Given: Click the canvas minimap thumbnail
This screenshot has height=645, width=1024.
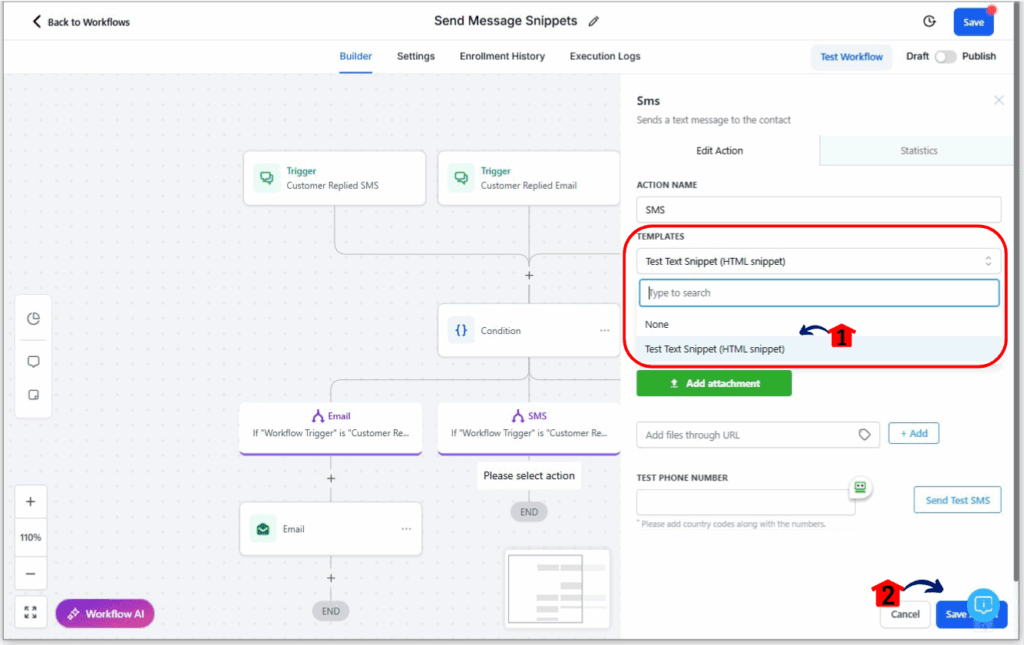Looking at the screenshot, I should coord(557,588).
